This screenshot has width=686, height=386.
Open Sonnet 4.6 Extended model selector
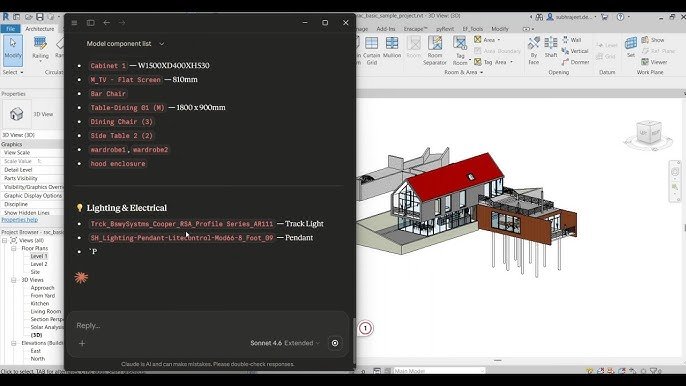coord(285,343)
